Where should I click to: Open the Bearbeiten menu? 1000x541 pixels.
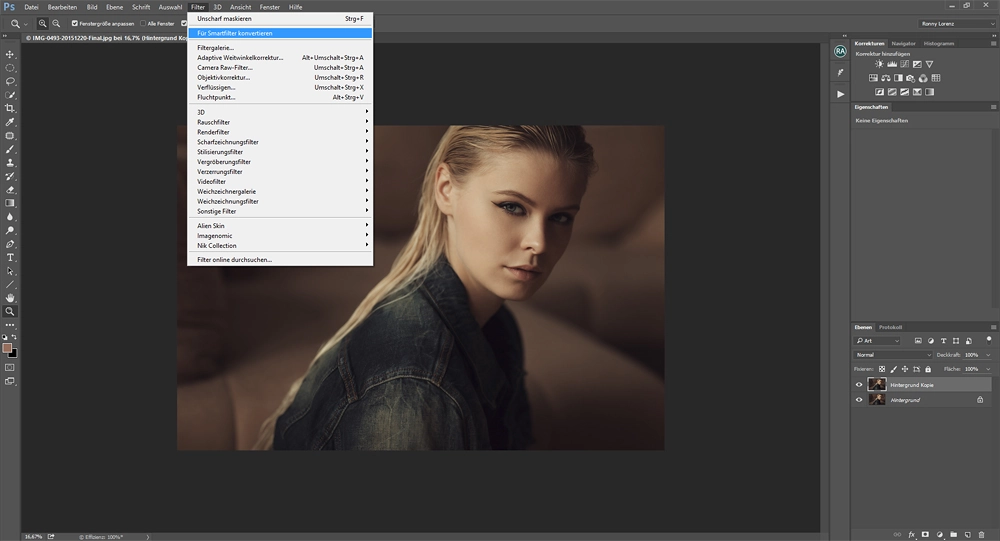click(x=62, y=7)
